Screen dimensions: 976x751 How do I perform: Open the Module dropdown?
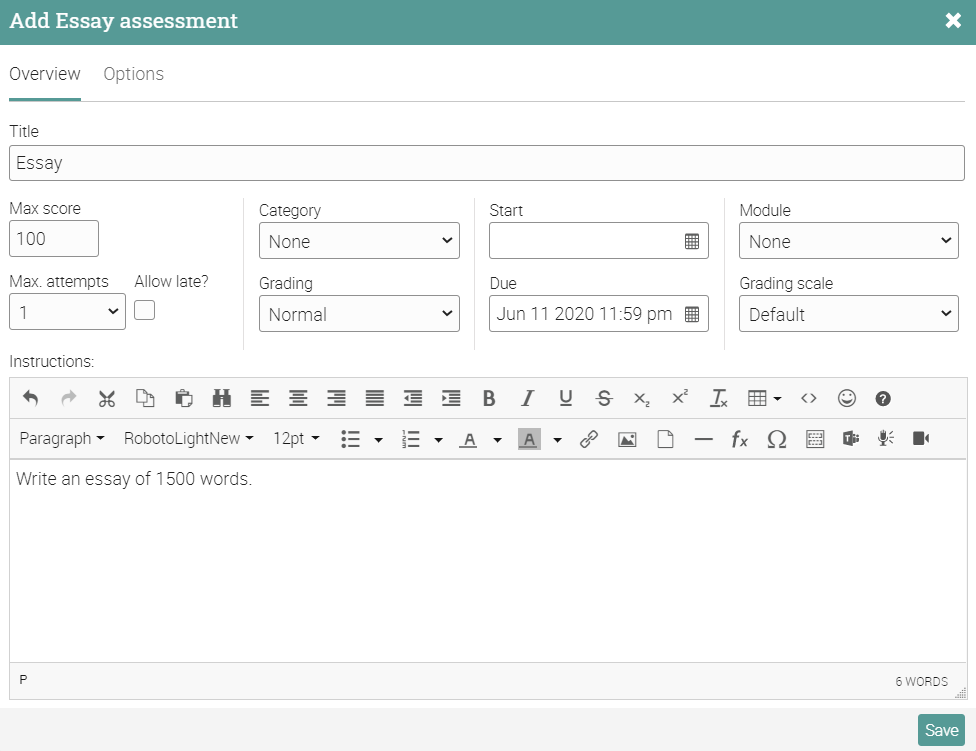click(x=848, y=241)
